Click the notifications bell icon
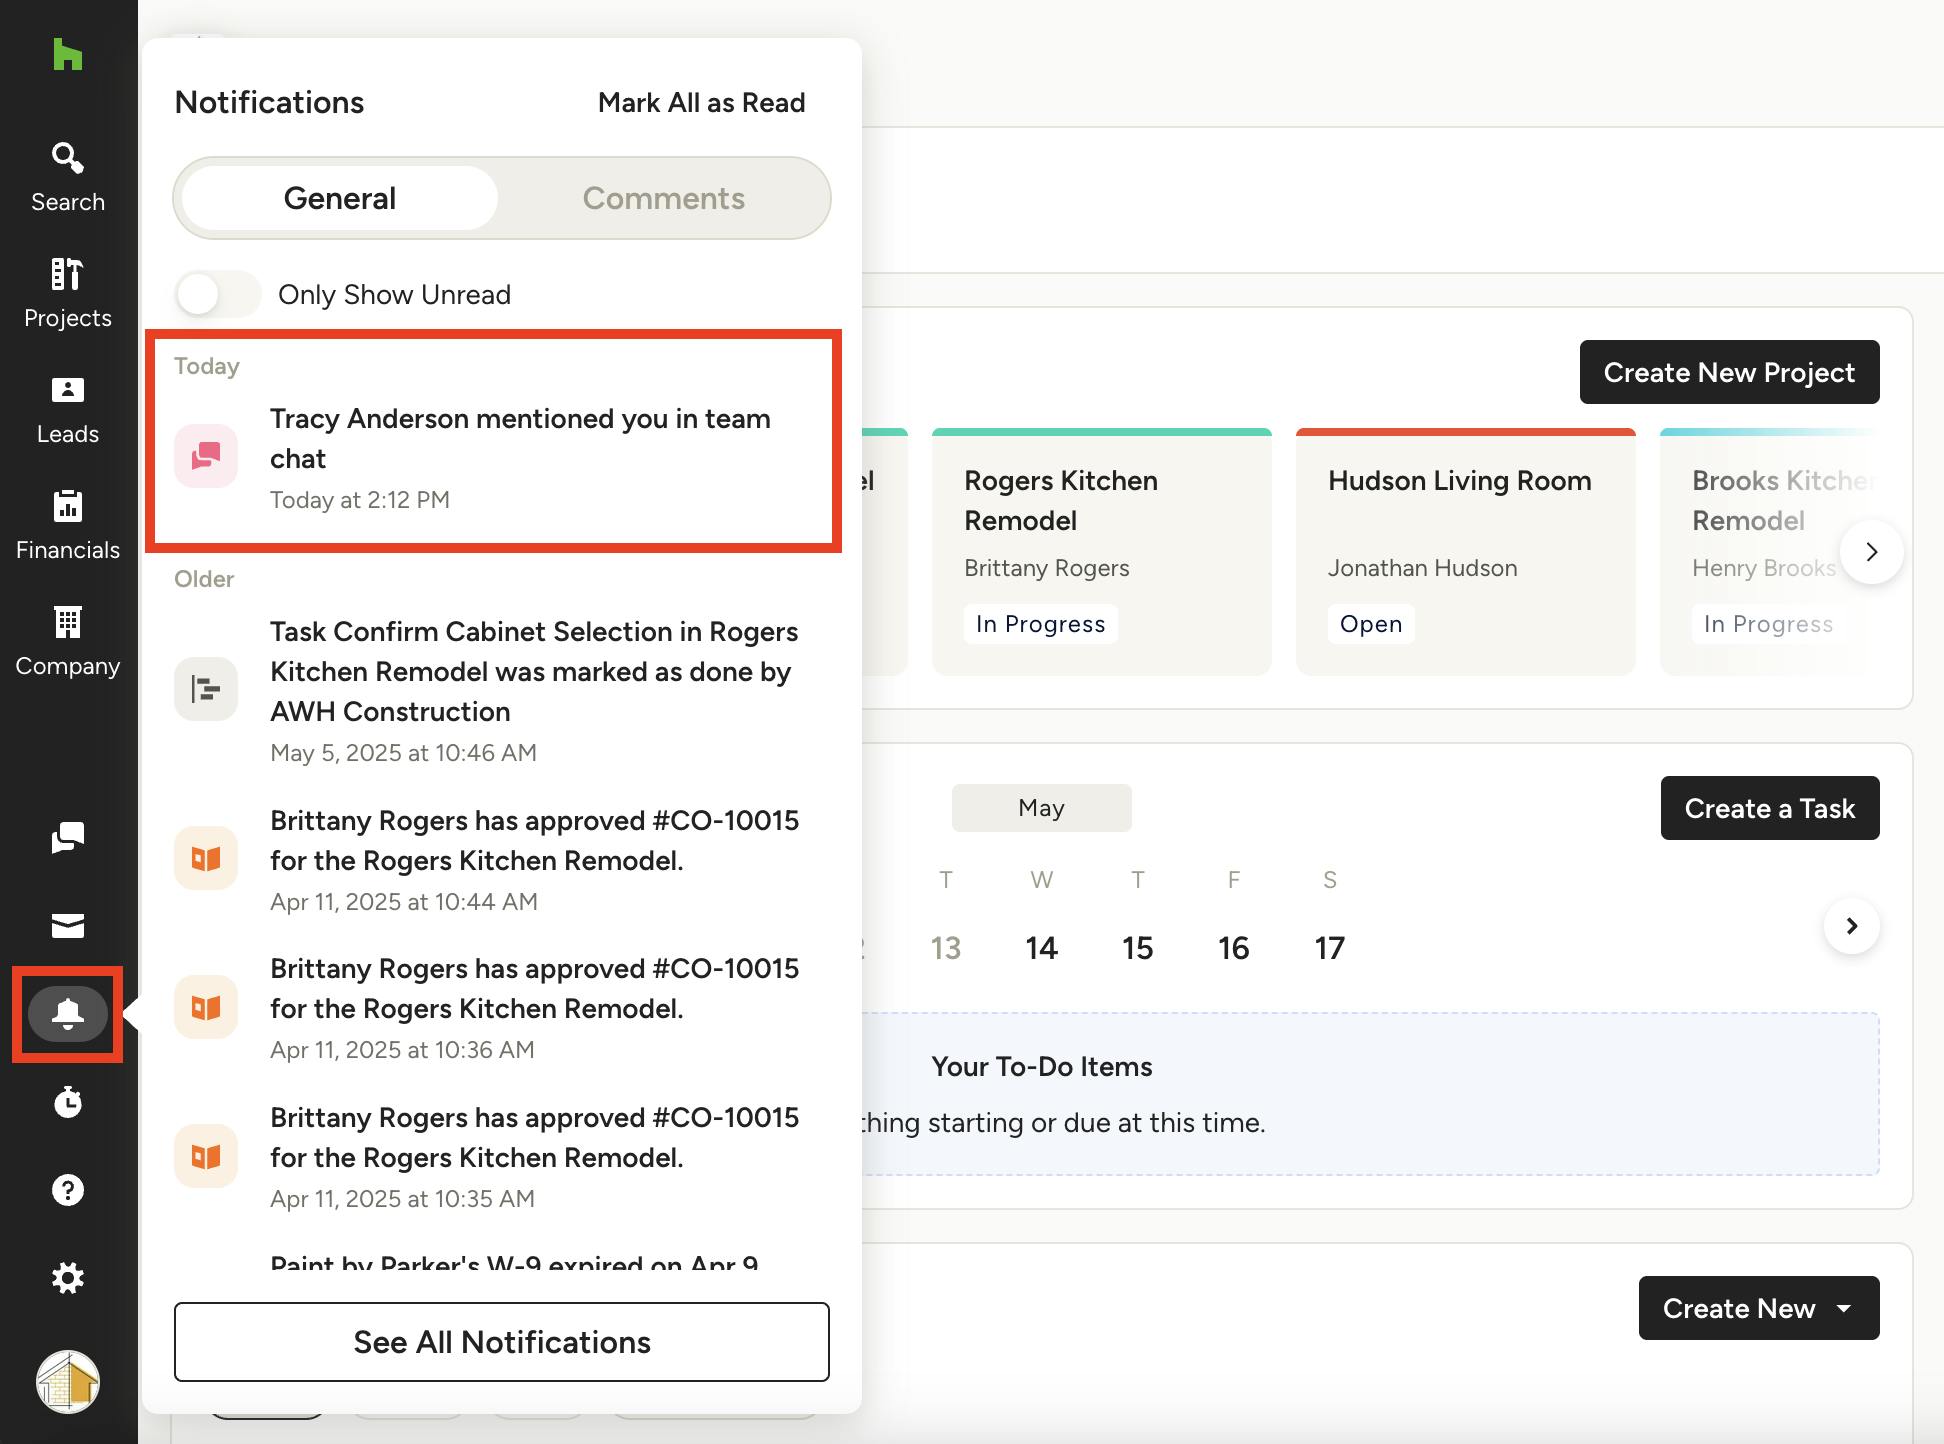 coord(67,1014)
